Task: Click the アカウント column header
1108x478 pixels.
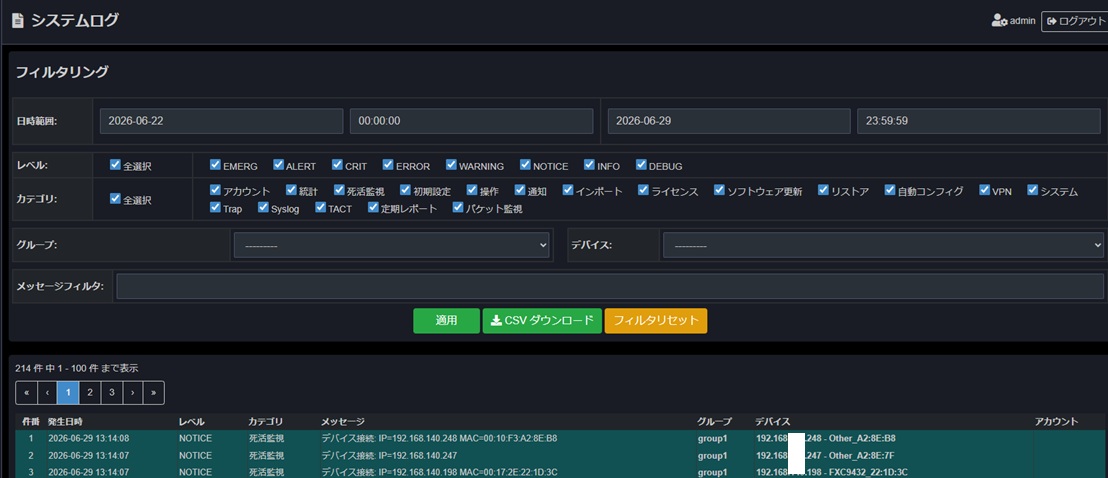Action: pyautogui.click(x=1056, y=421)
